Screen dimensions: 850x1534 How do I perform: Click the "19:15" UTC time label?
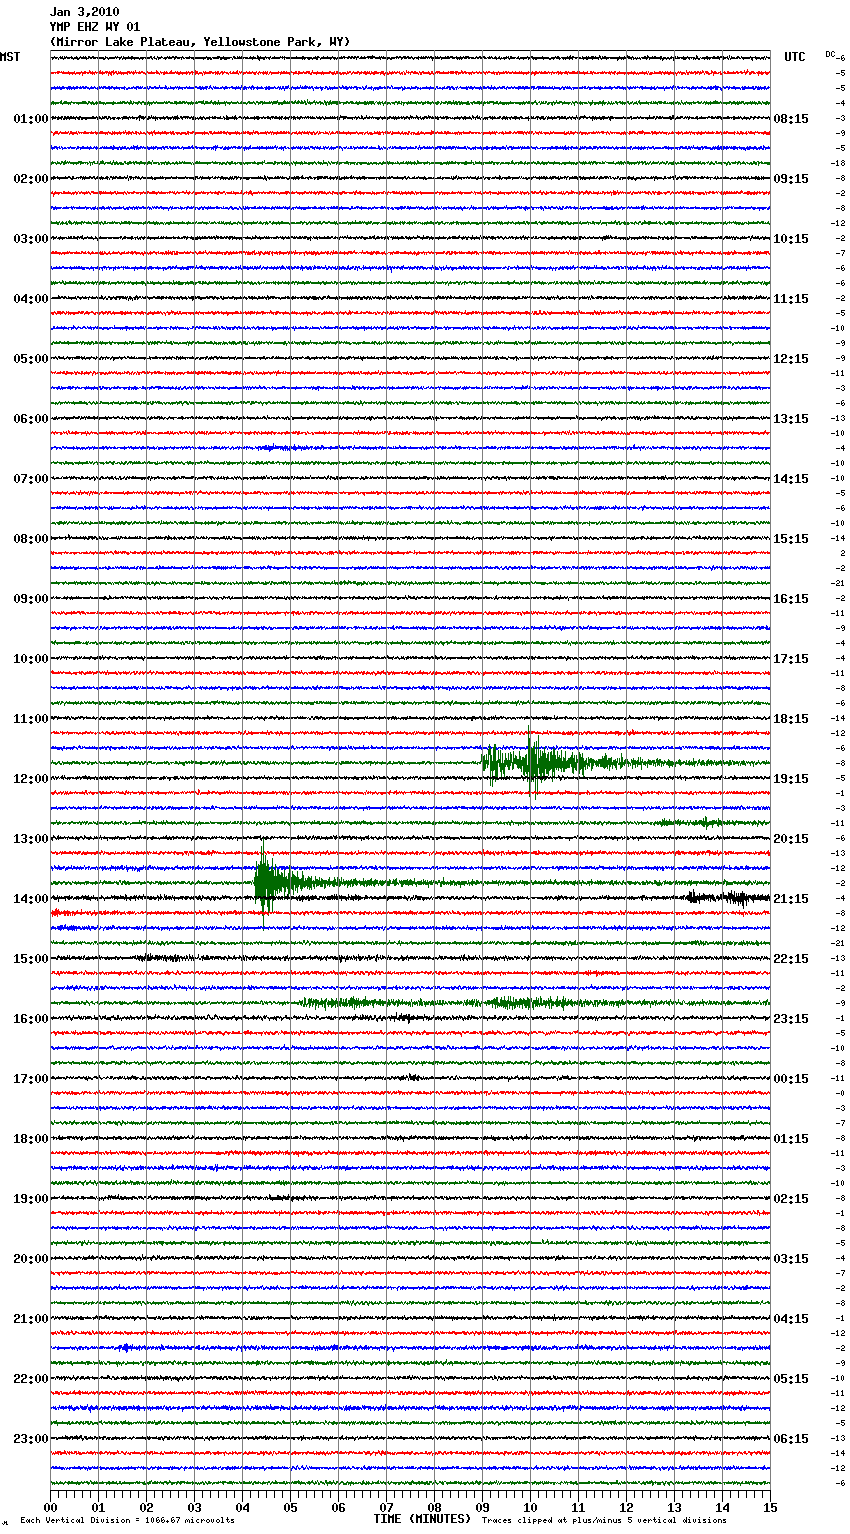[791, 779]
